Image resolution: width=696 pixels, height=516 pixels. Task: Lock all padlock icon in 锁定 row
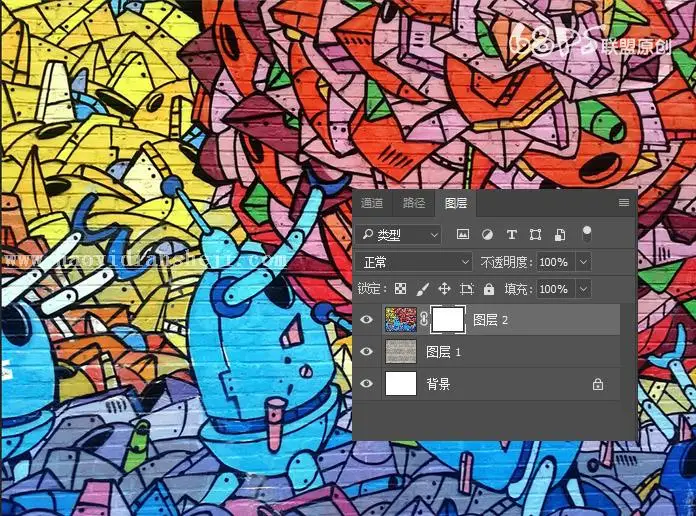click(x=489, y=289)
